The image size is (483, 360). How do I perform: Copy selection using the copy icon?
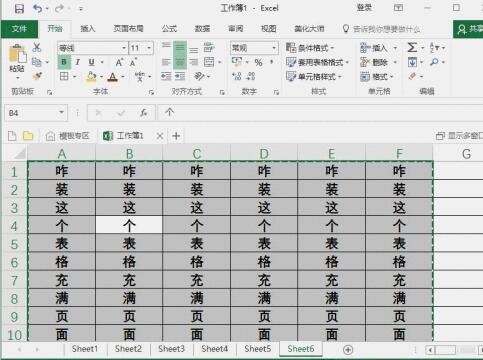point(37,62)
